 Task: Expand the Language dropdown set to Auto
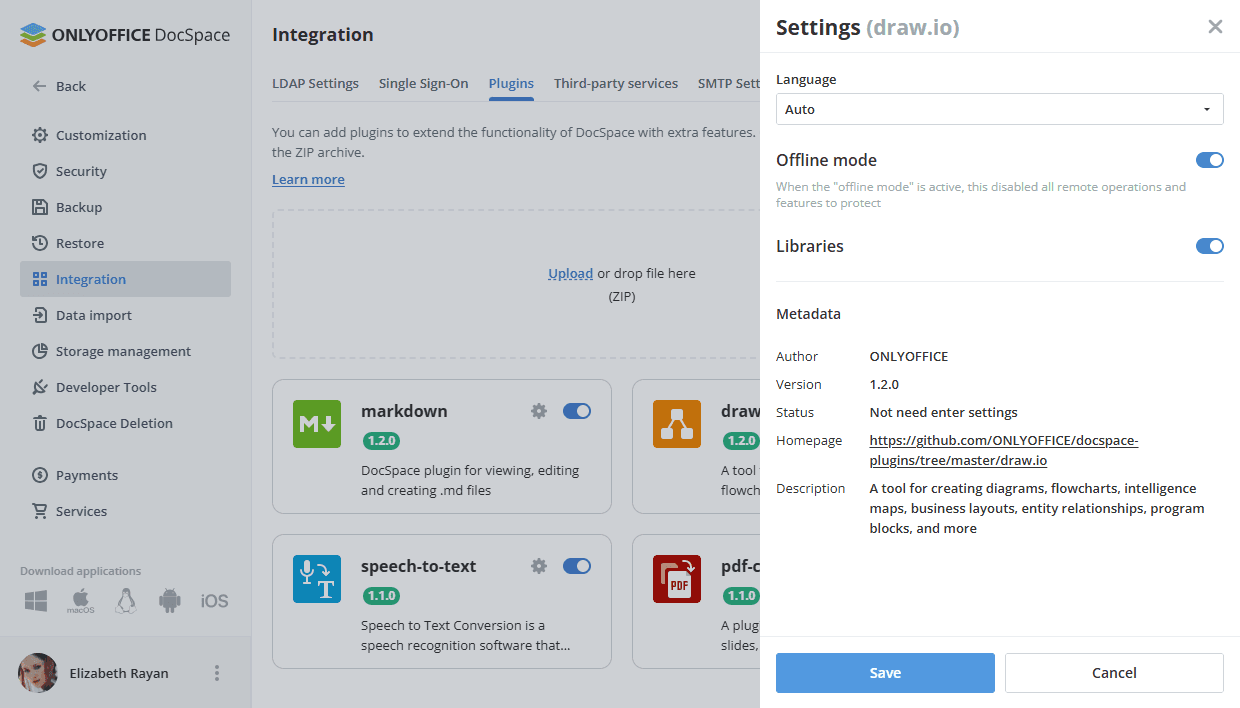[x=999, y=109]
